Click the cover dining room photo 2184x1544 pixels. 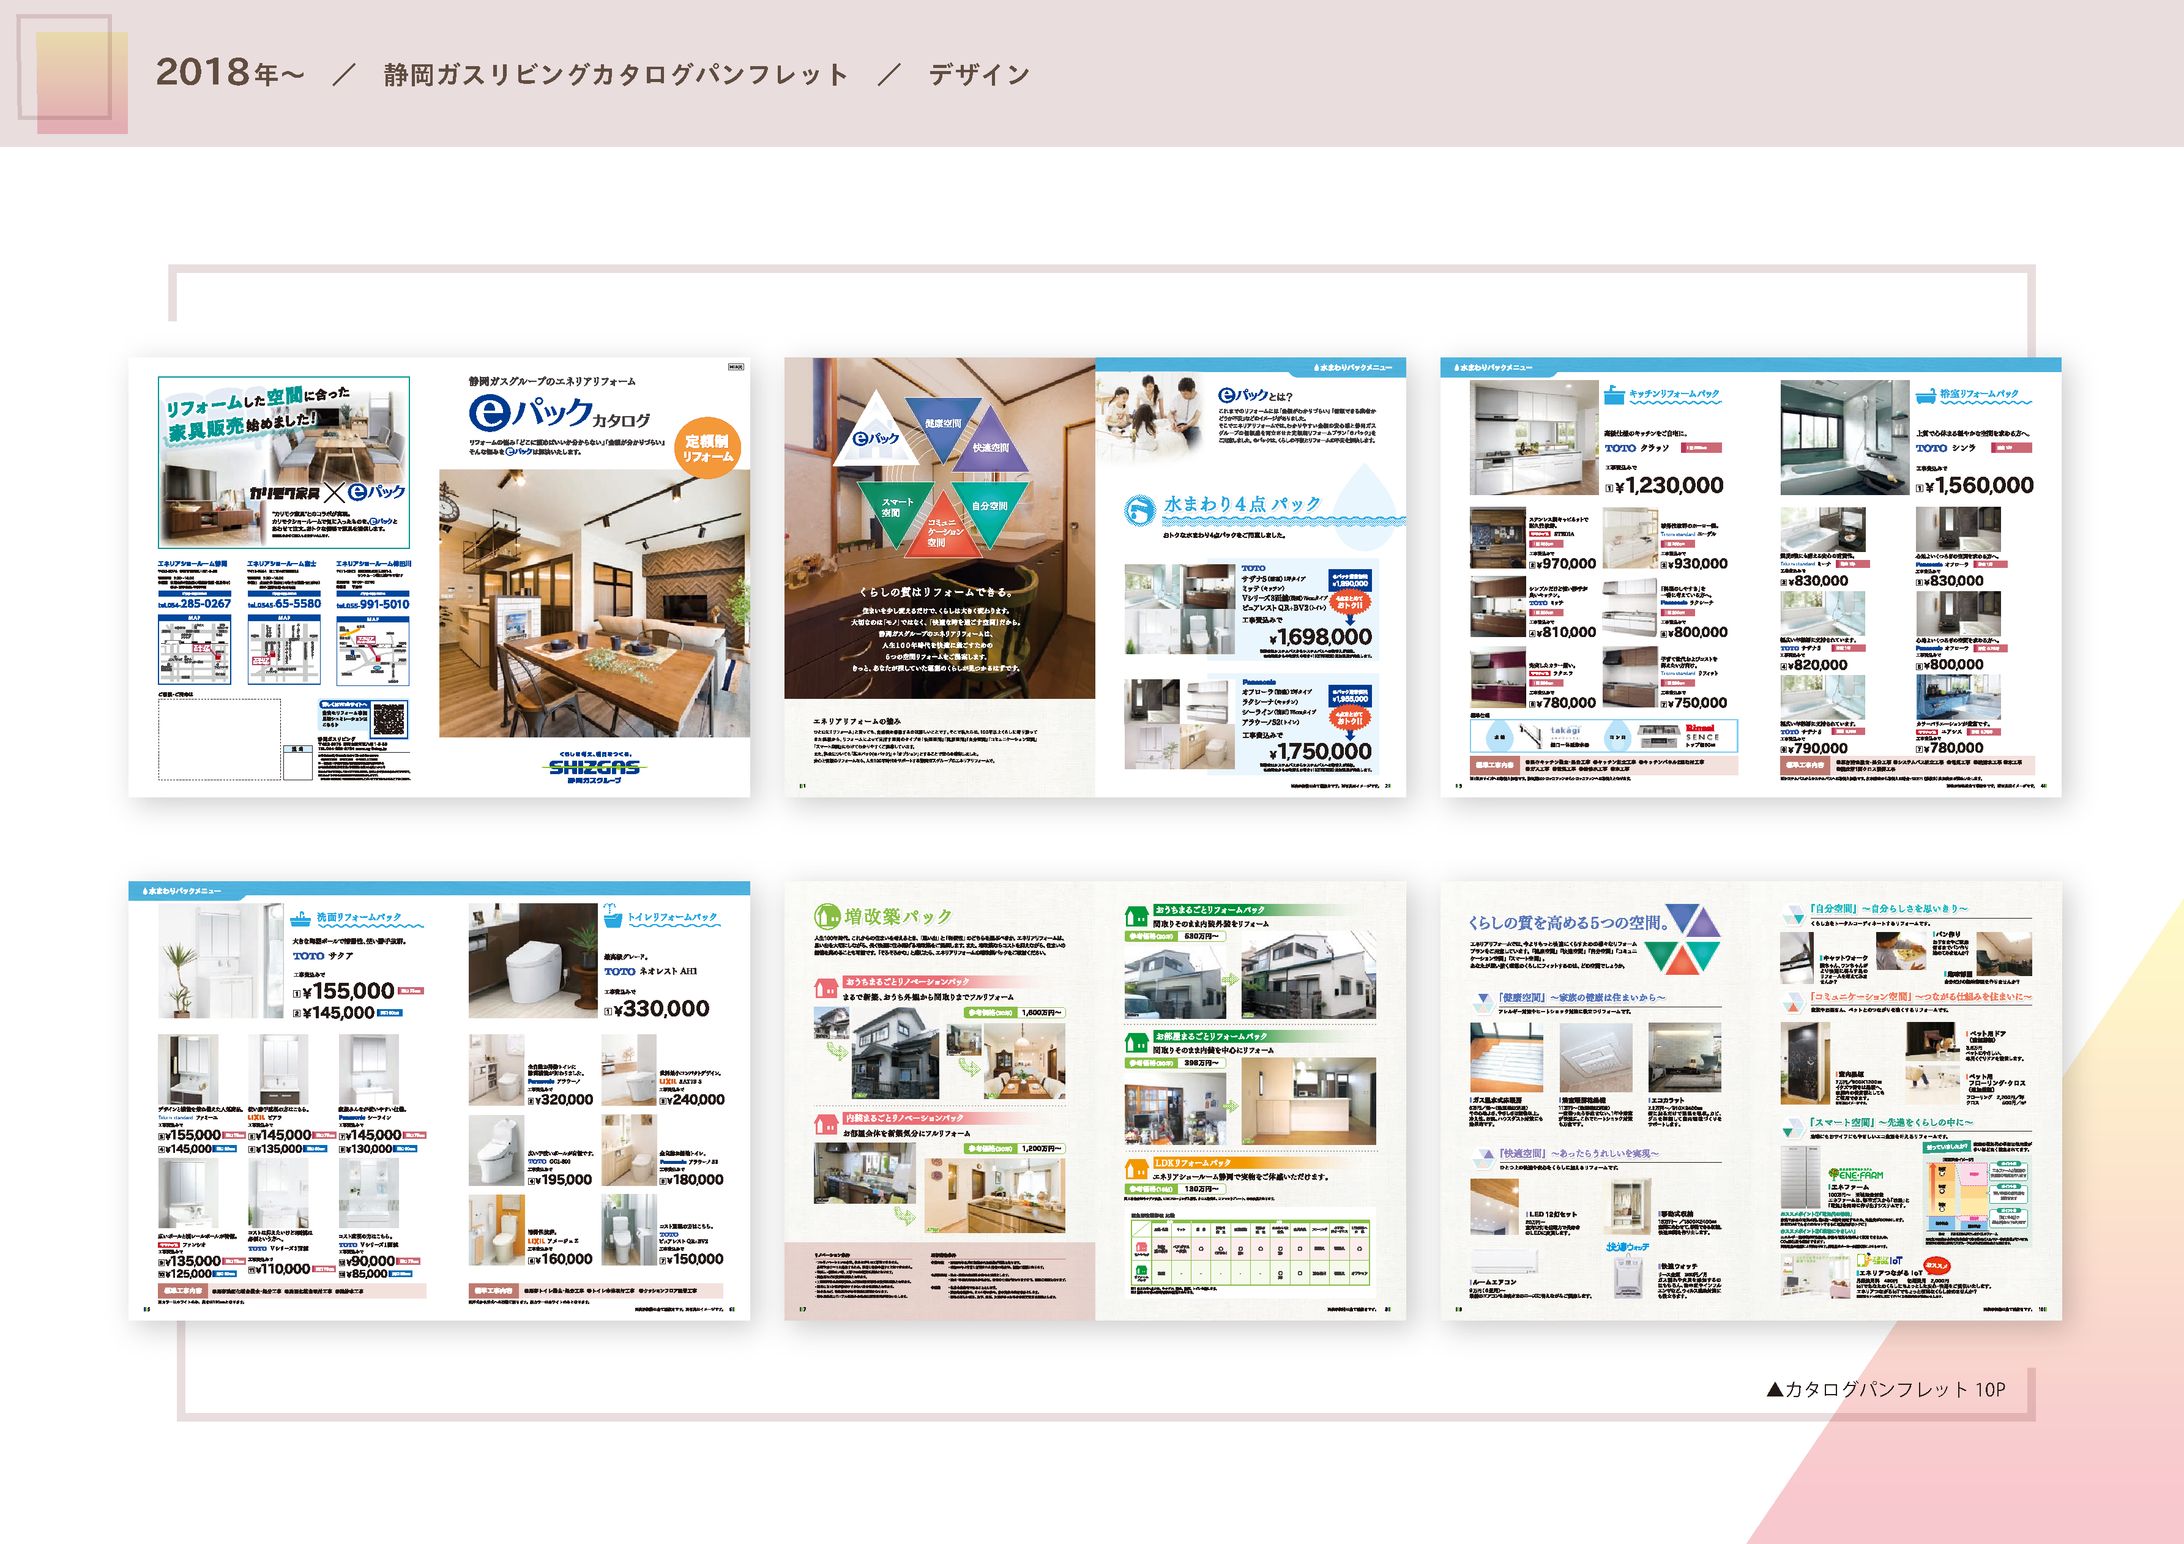(594, 603)
